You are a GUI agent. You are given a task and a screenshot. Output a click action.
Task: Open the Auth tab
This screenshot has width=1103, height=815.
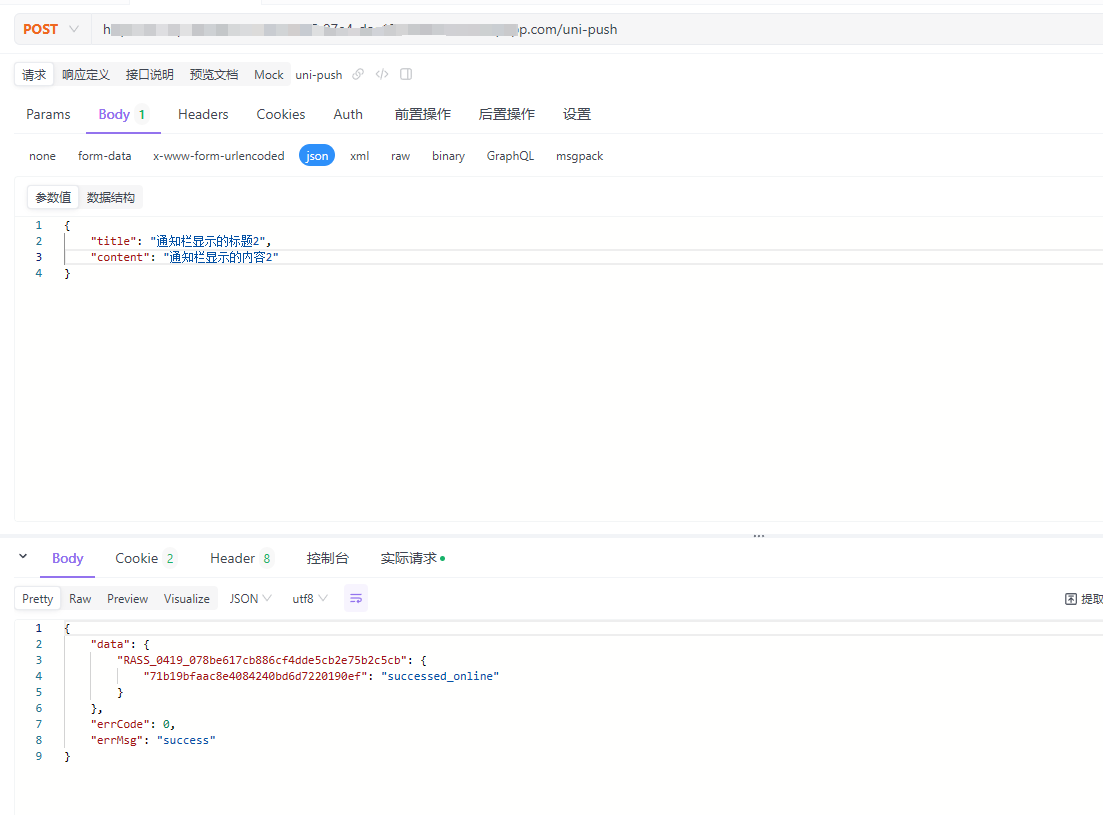pyautogui.click(x=348, y=114)
